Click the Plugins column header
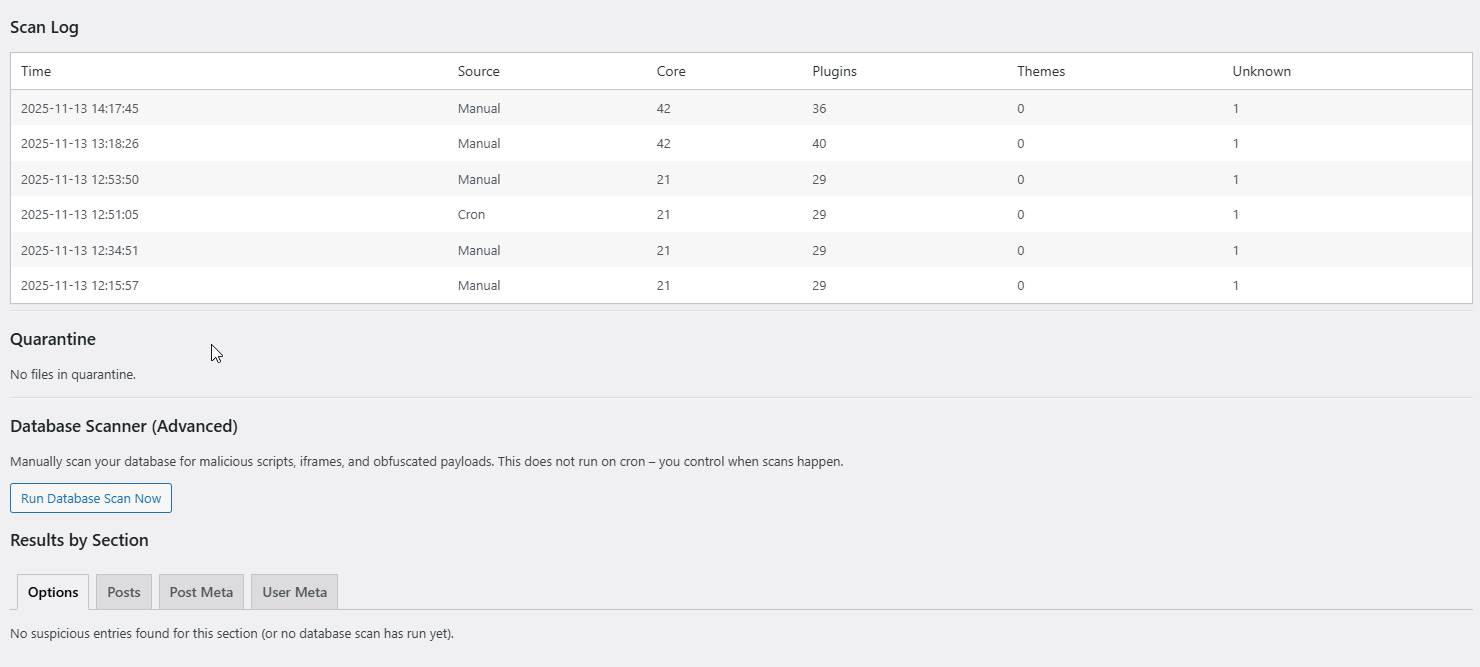The width and height of the screenshot is (1480, 667). [x=834, y=71]
